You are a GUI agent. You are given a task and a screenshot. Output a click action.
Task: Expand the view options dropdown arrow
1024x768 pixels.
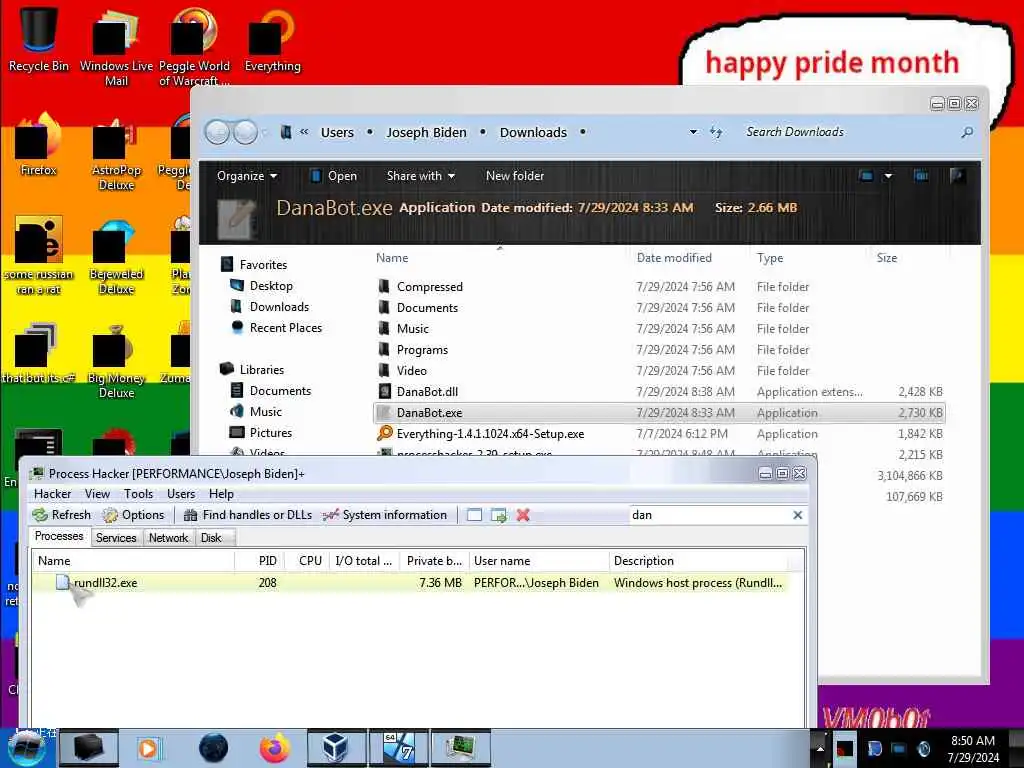pos(888,176)
